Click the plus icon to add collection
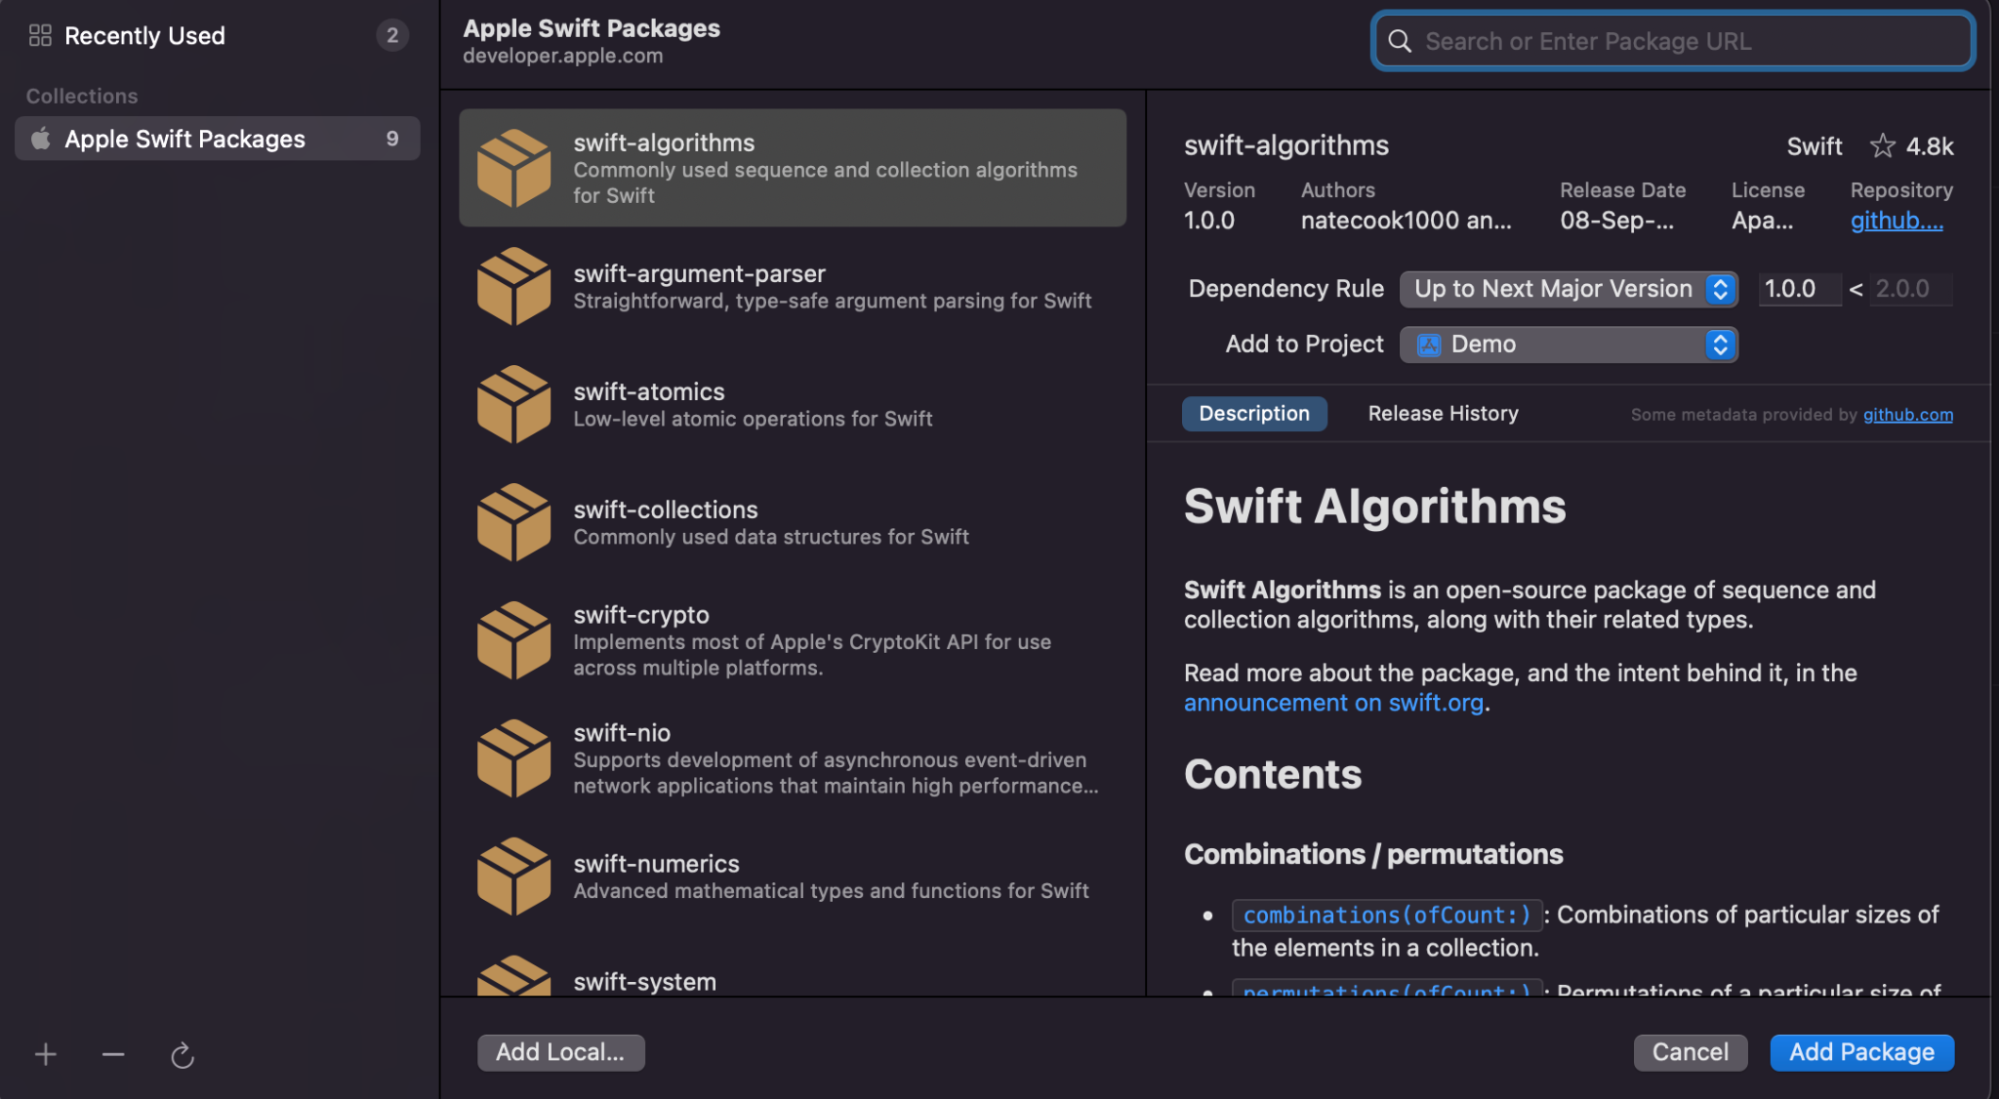Image resolution: width=1999 pixels, height=1100 pixels. pyautogui.click(x=46, y=1054)
